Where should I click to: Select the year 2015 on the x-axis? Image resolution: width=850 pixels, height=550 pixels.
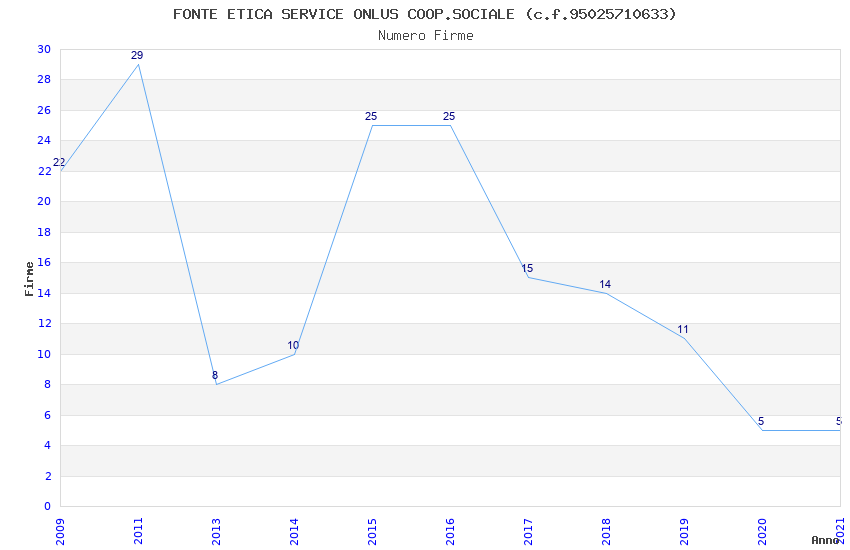372,532
